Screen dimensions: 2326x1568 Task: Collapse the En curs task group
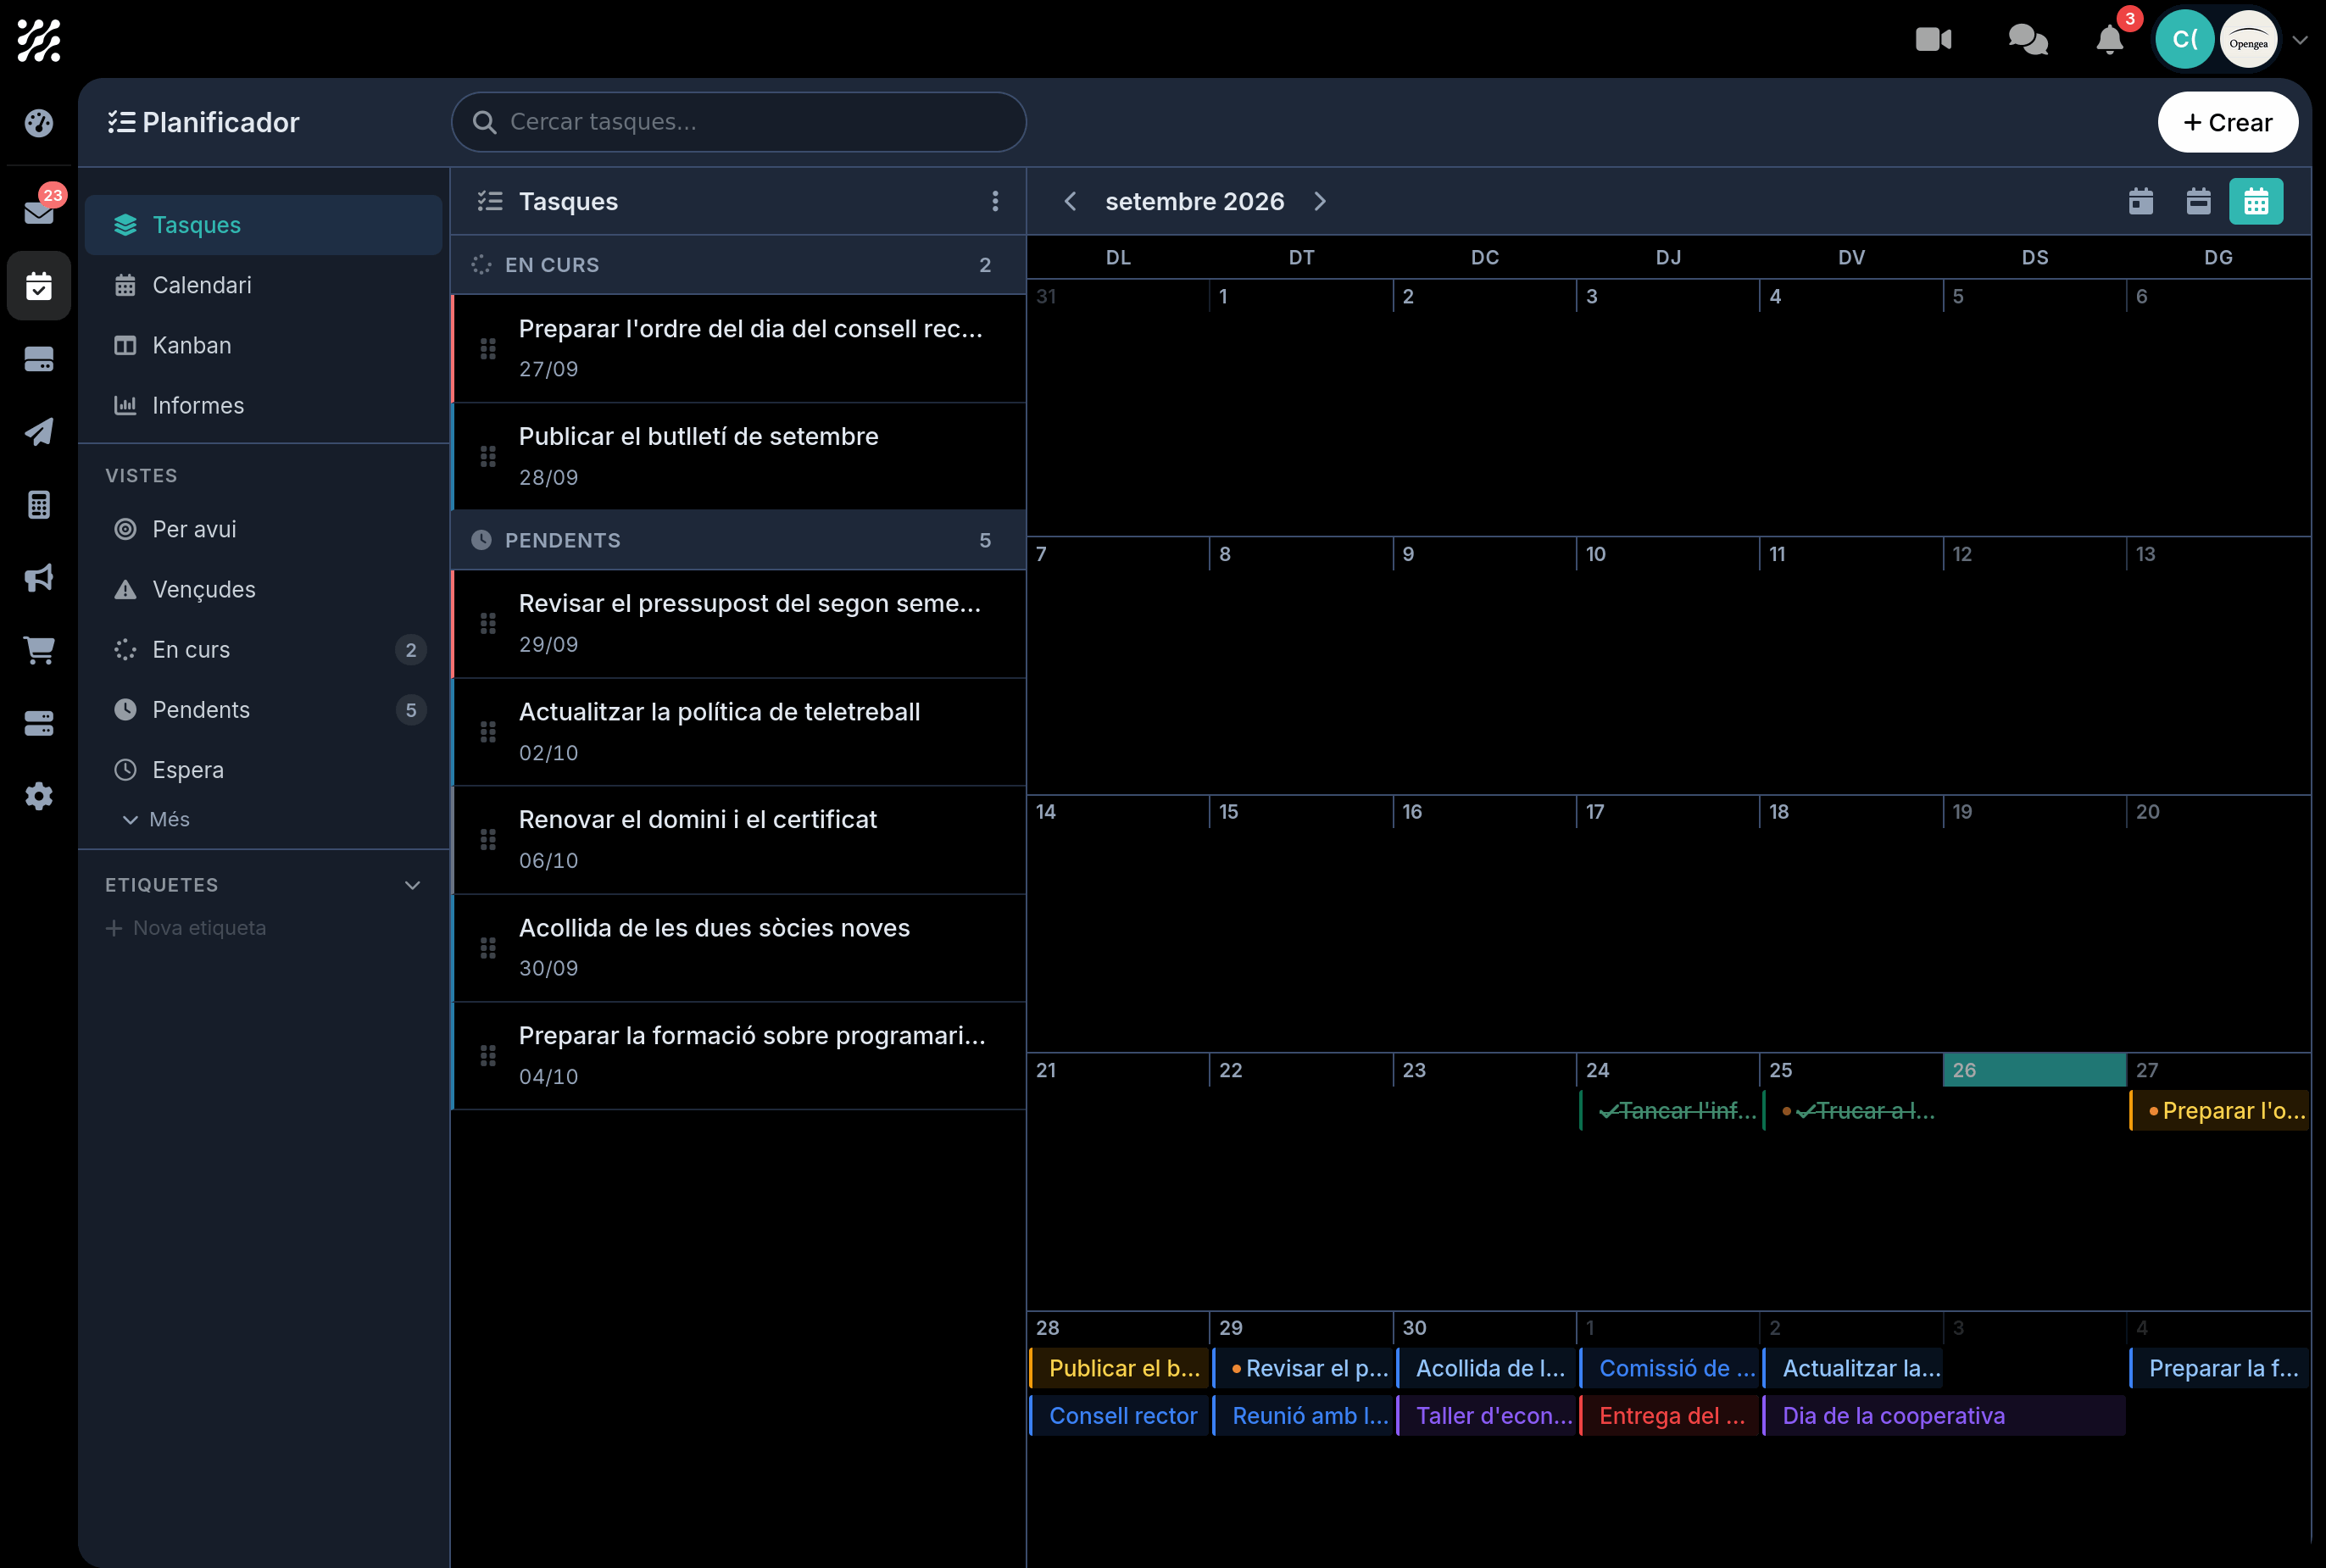point(738,265)
